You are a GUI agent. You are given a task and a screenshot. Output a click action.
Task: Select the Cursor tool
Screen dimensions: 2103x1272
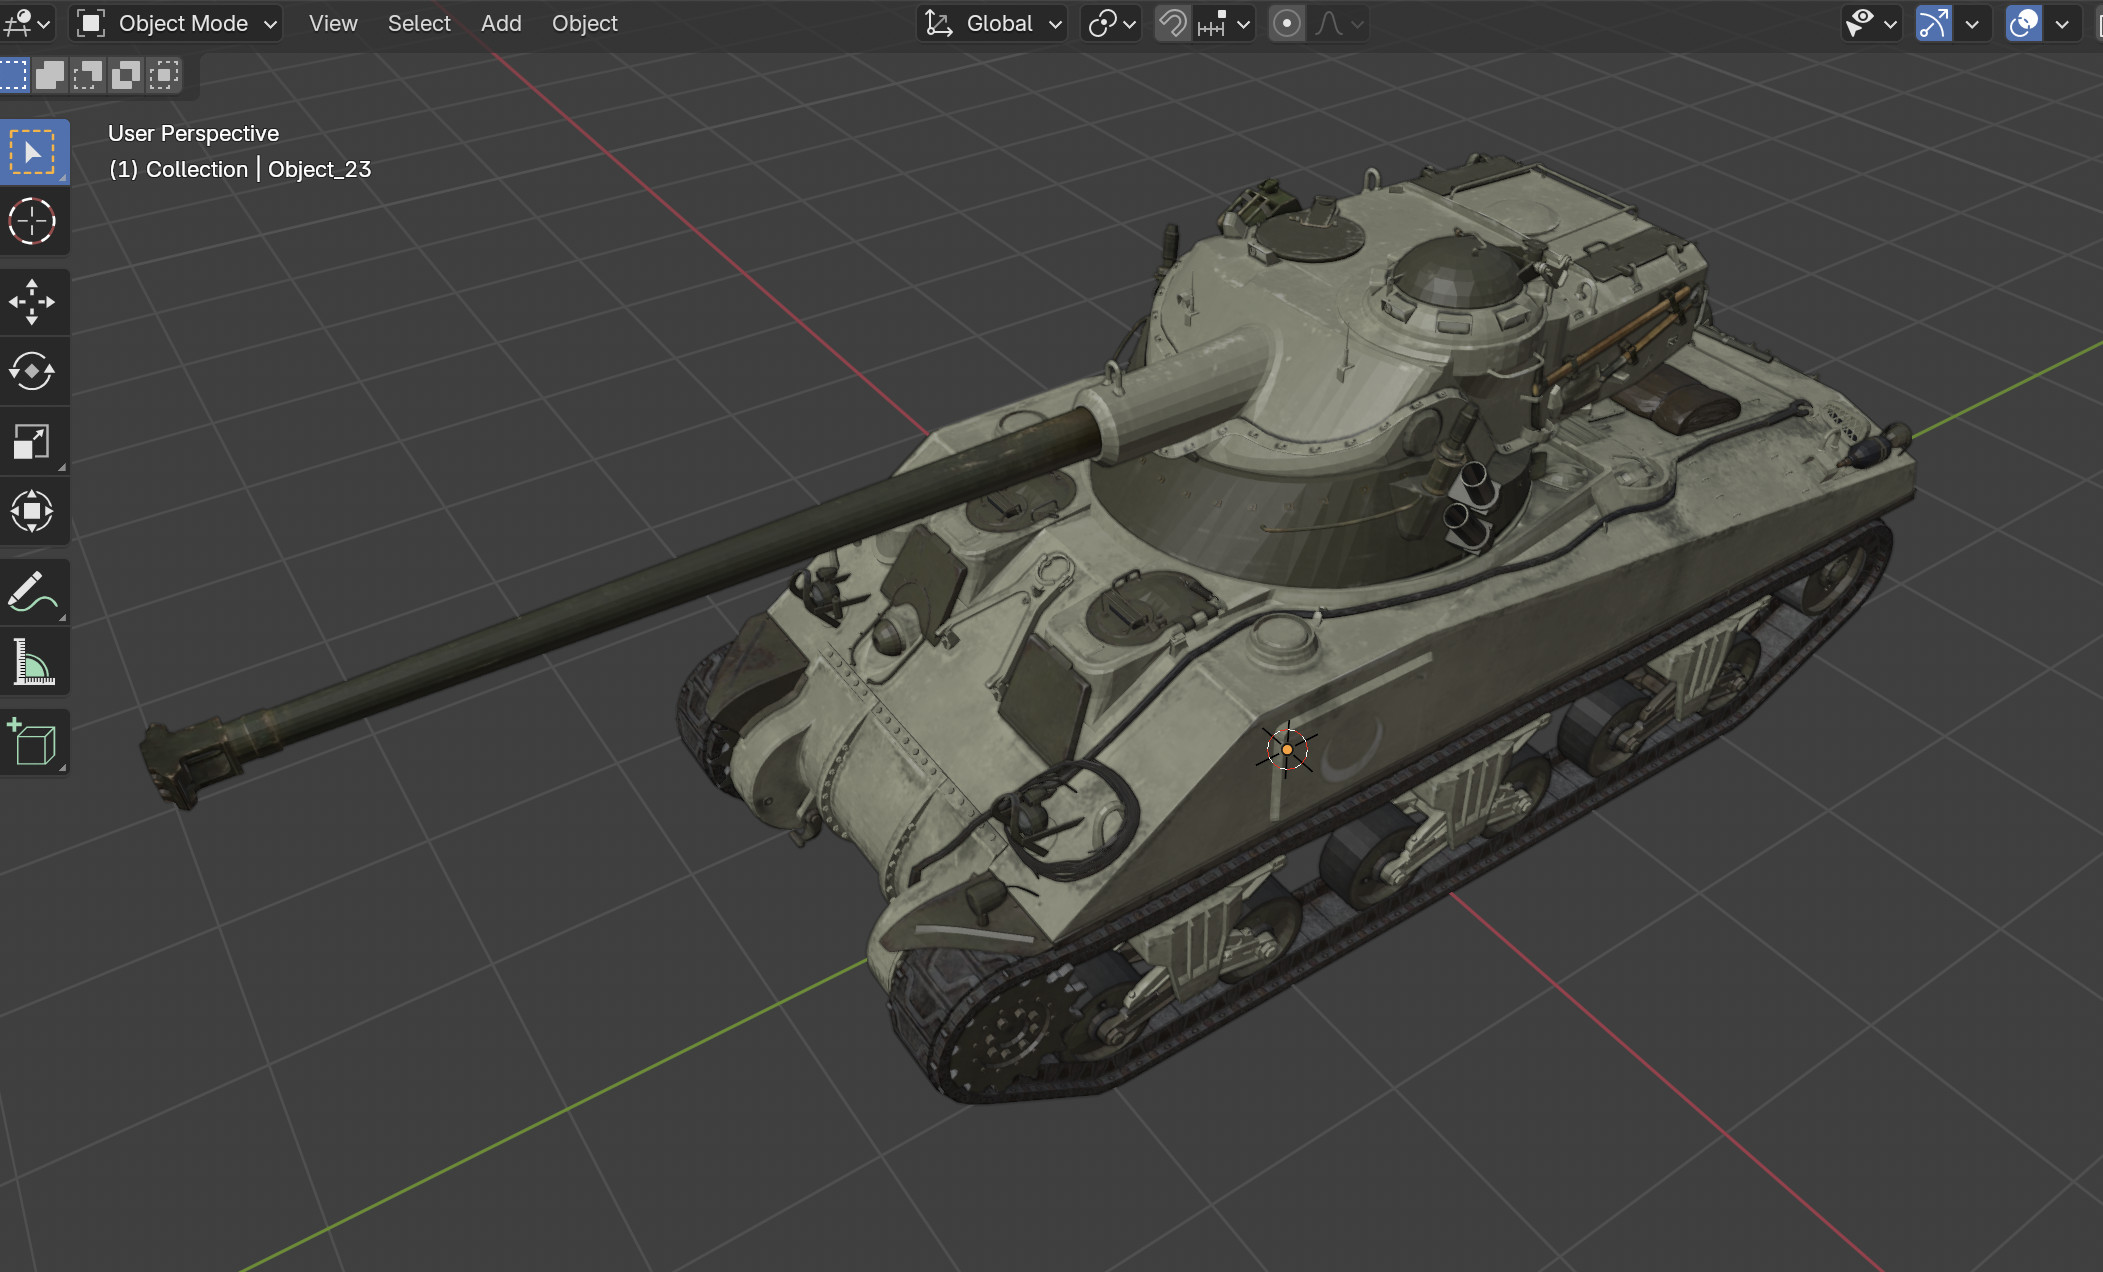(32, 221)
